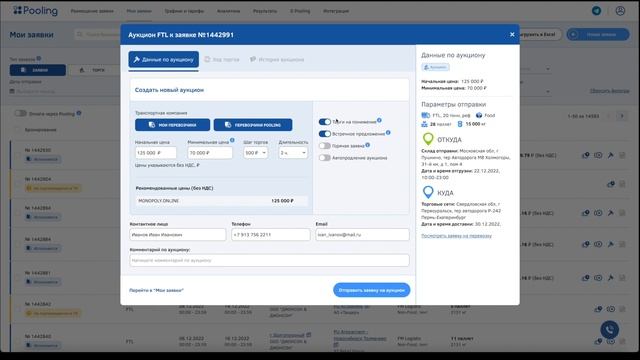Click the floating phone call icon
Screen dimensions: 640x360
[x=609, y=329]
